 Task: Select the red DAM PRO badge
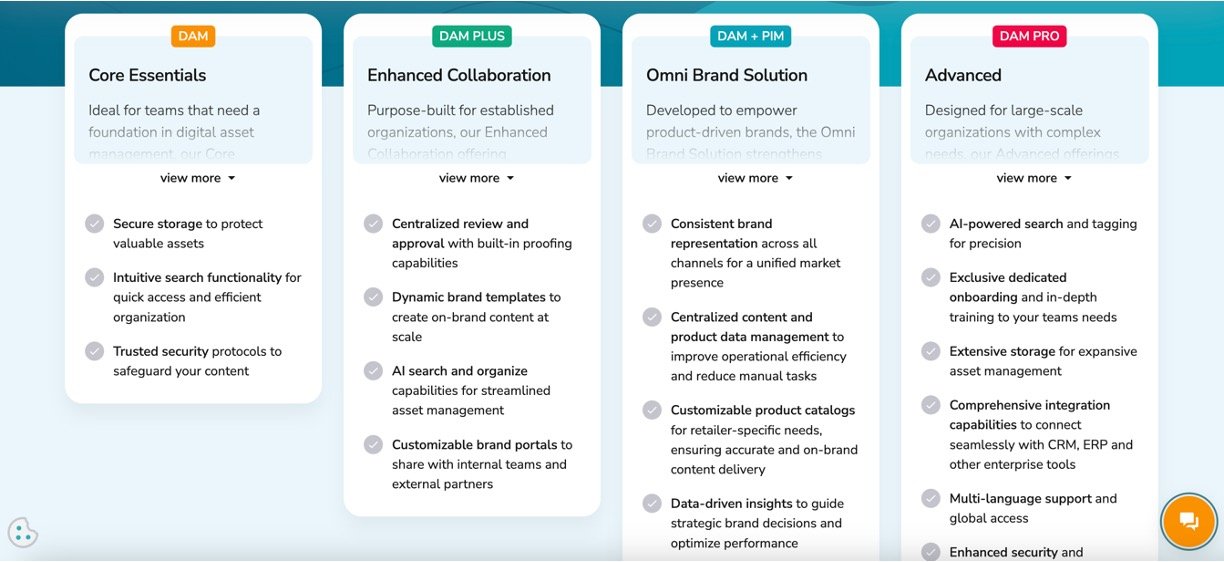click(x=1029, y=36)
